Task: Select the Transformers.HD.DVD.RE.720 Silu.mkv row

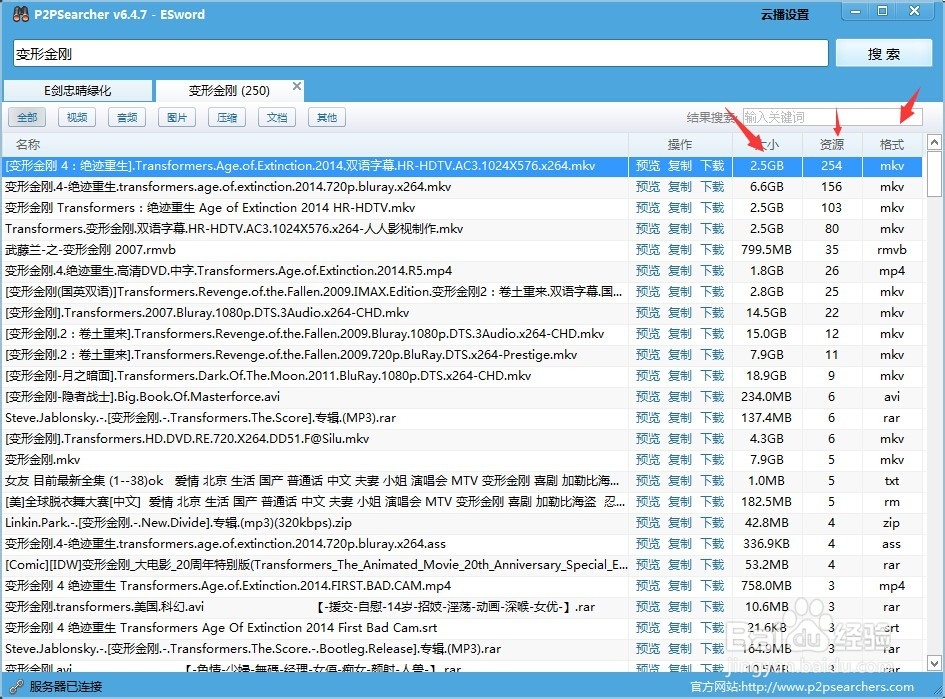Action: [x=462, y=439]
